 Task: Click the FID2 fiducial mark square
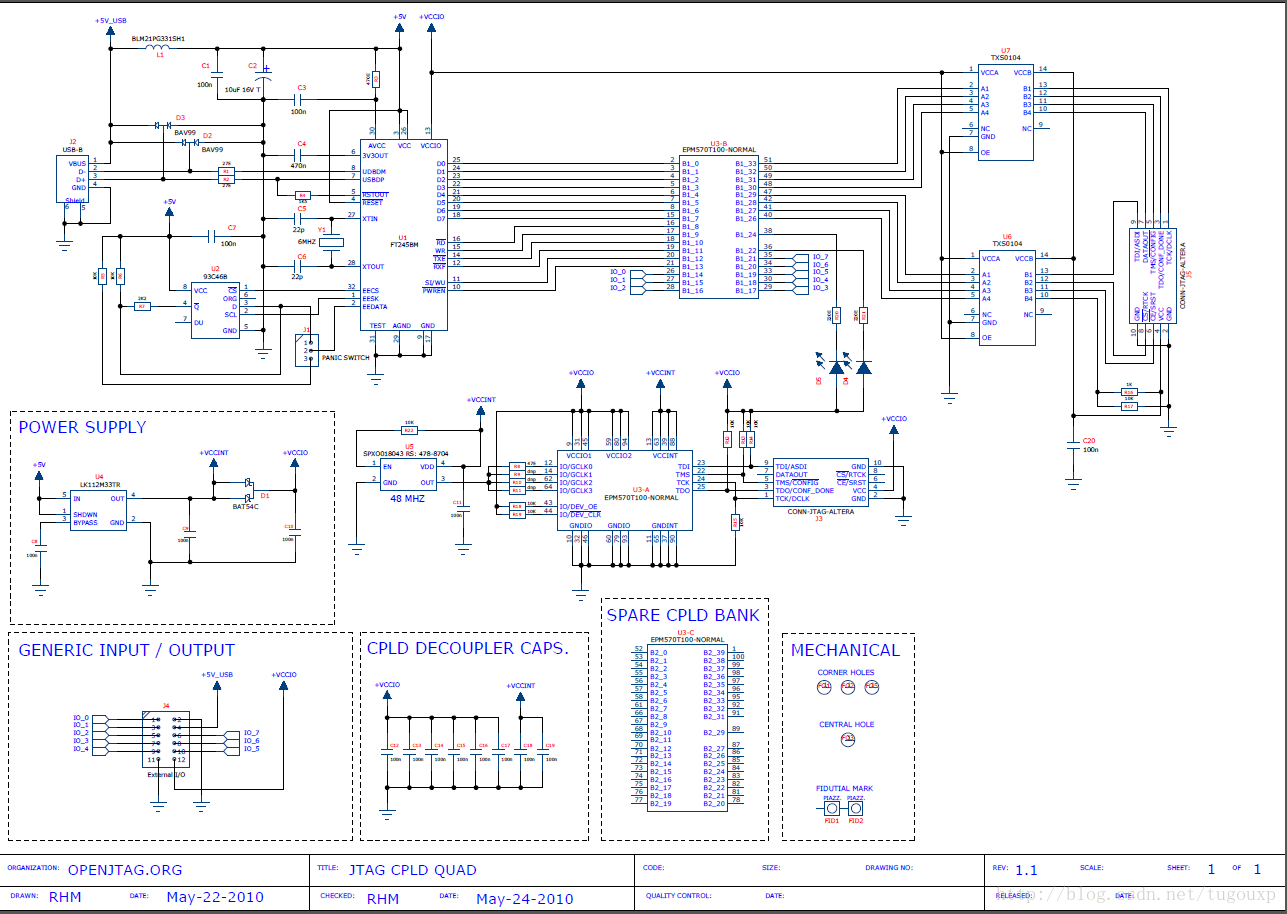click(856, 808)
